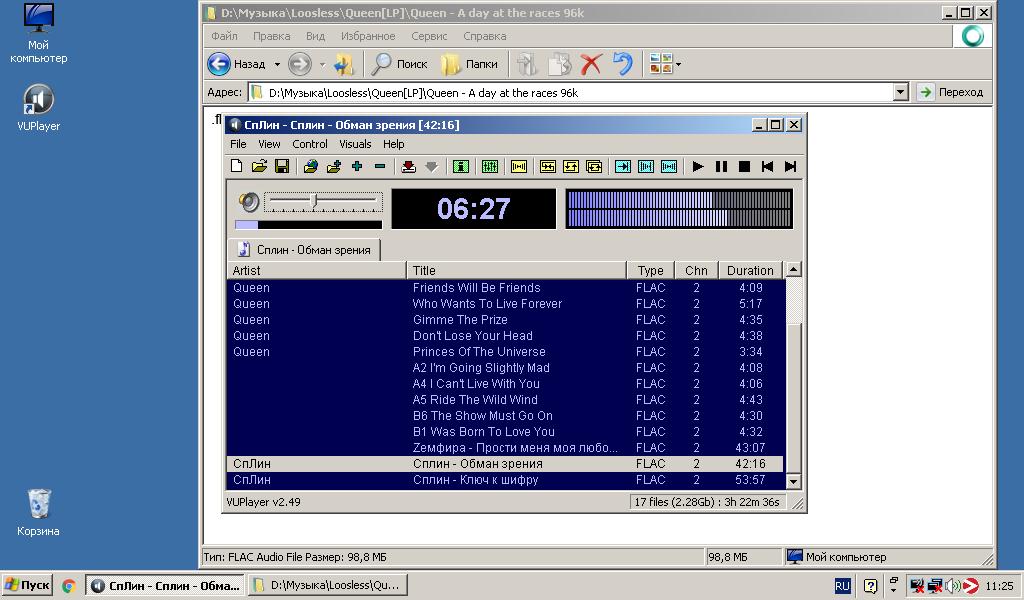Select track B6 The Show Must Go On
This screenshot has width=1024, height=600.
coord(505,416)
